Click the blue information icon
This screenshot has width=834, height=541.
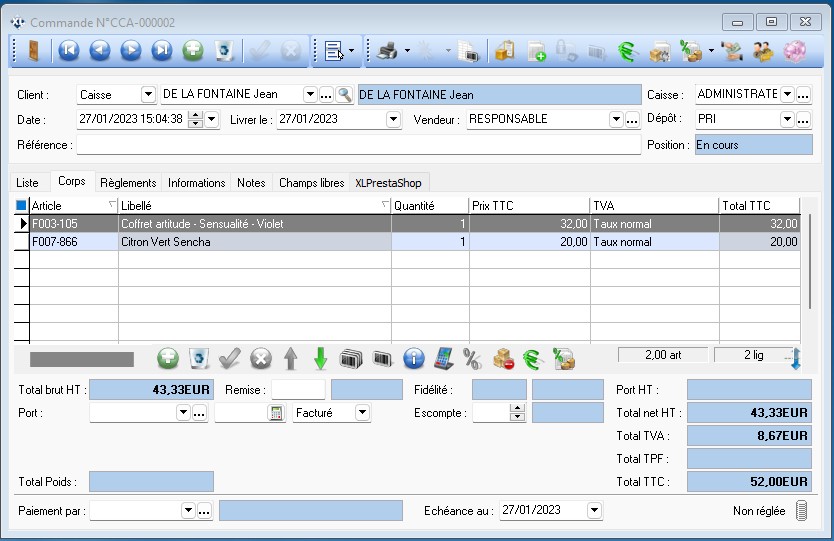point(413,358)
